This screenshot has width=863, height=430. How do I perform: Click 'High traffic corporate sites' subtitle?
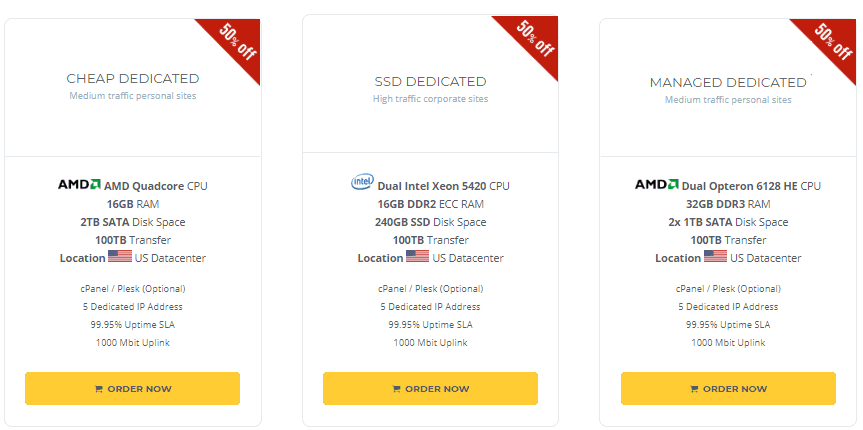[x=430, y=99]
